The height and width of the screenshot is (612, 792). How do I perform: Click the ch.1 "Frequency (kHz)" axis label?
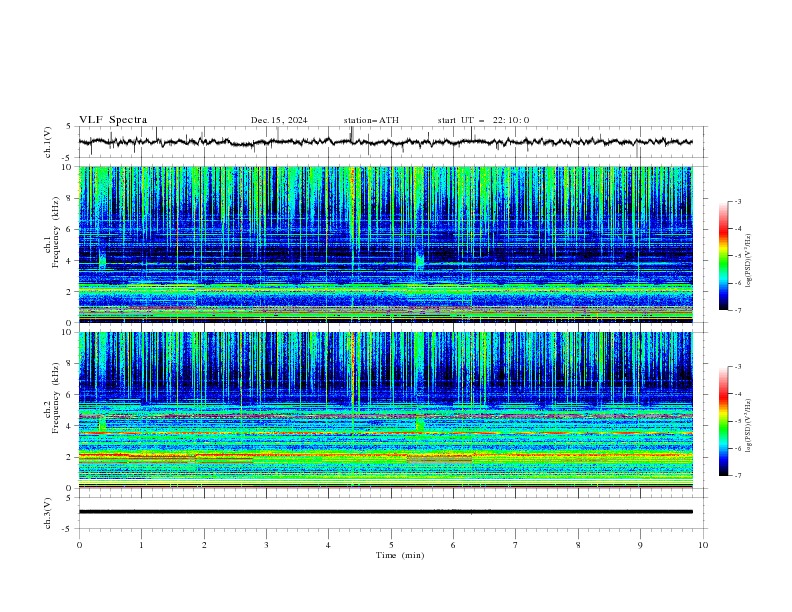(x=56, y=232)
